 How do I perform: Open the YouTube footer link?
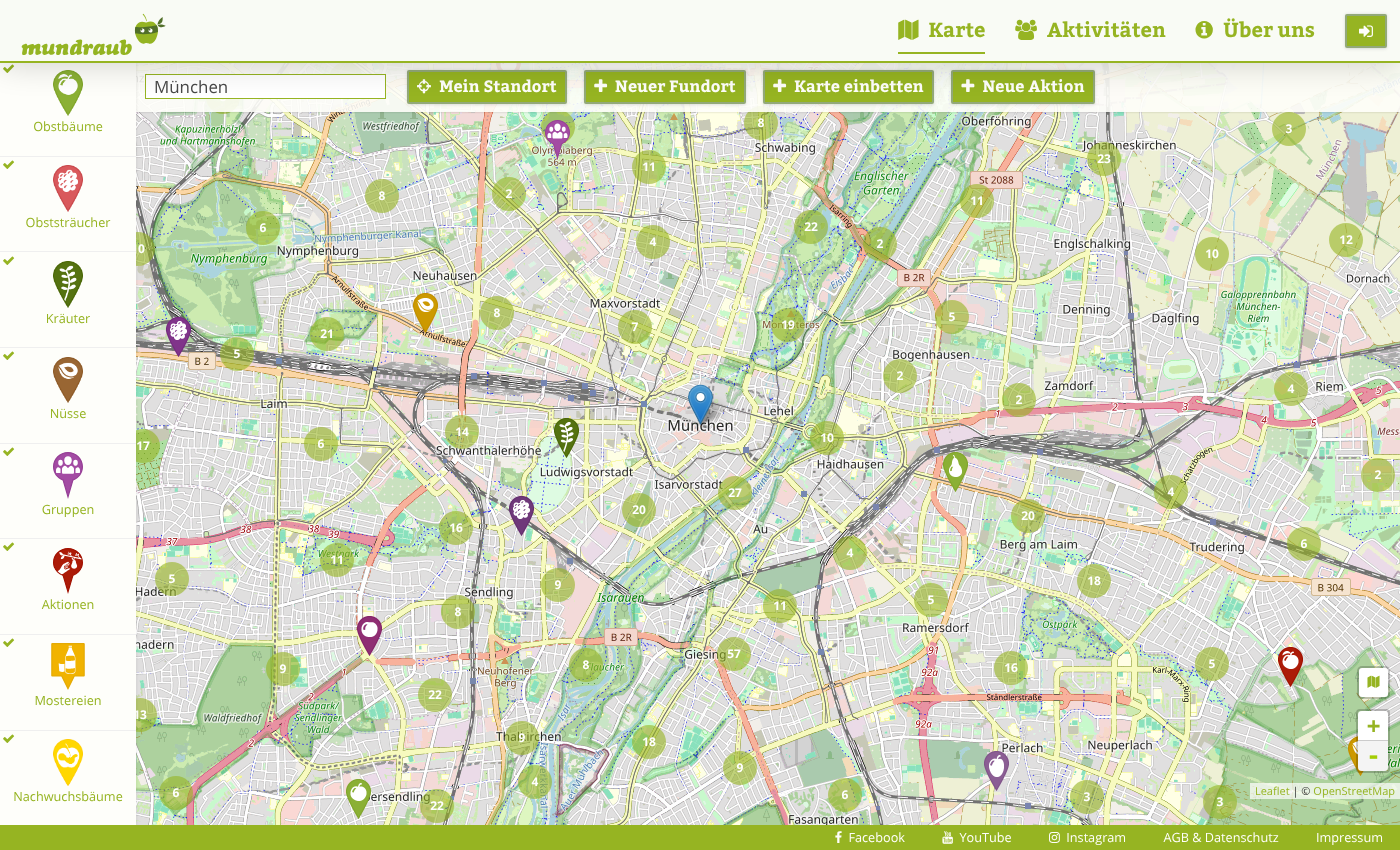click(977, 838)
